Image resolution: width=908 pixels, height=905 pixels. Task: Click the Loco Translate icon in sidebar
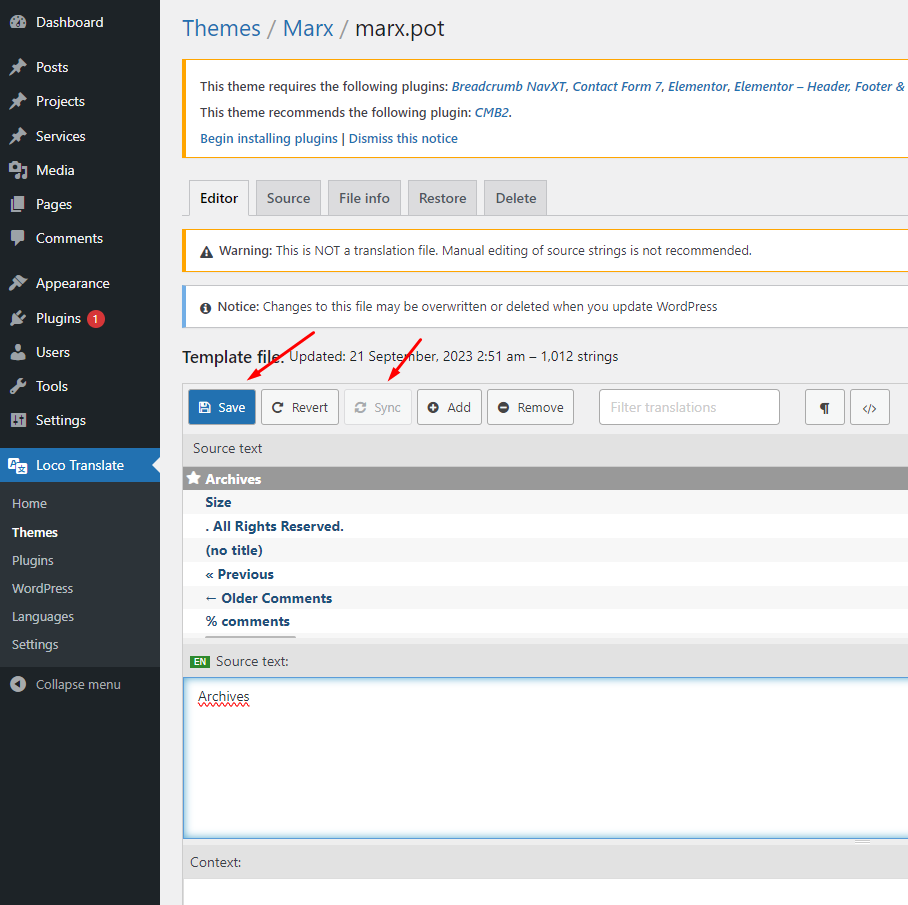18,465
